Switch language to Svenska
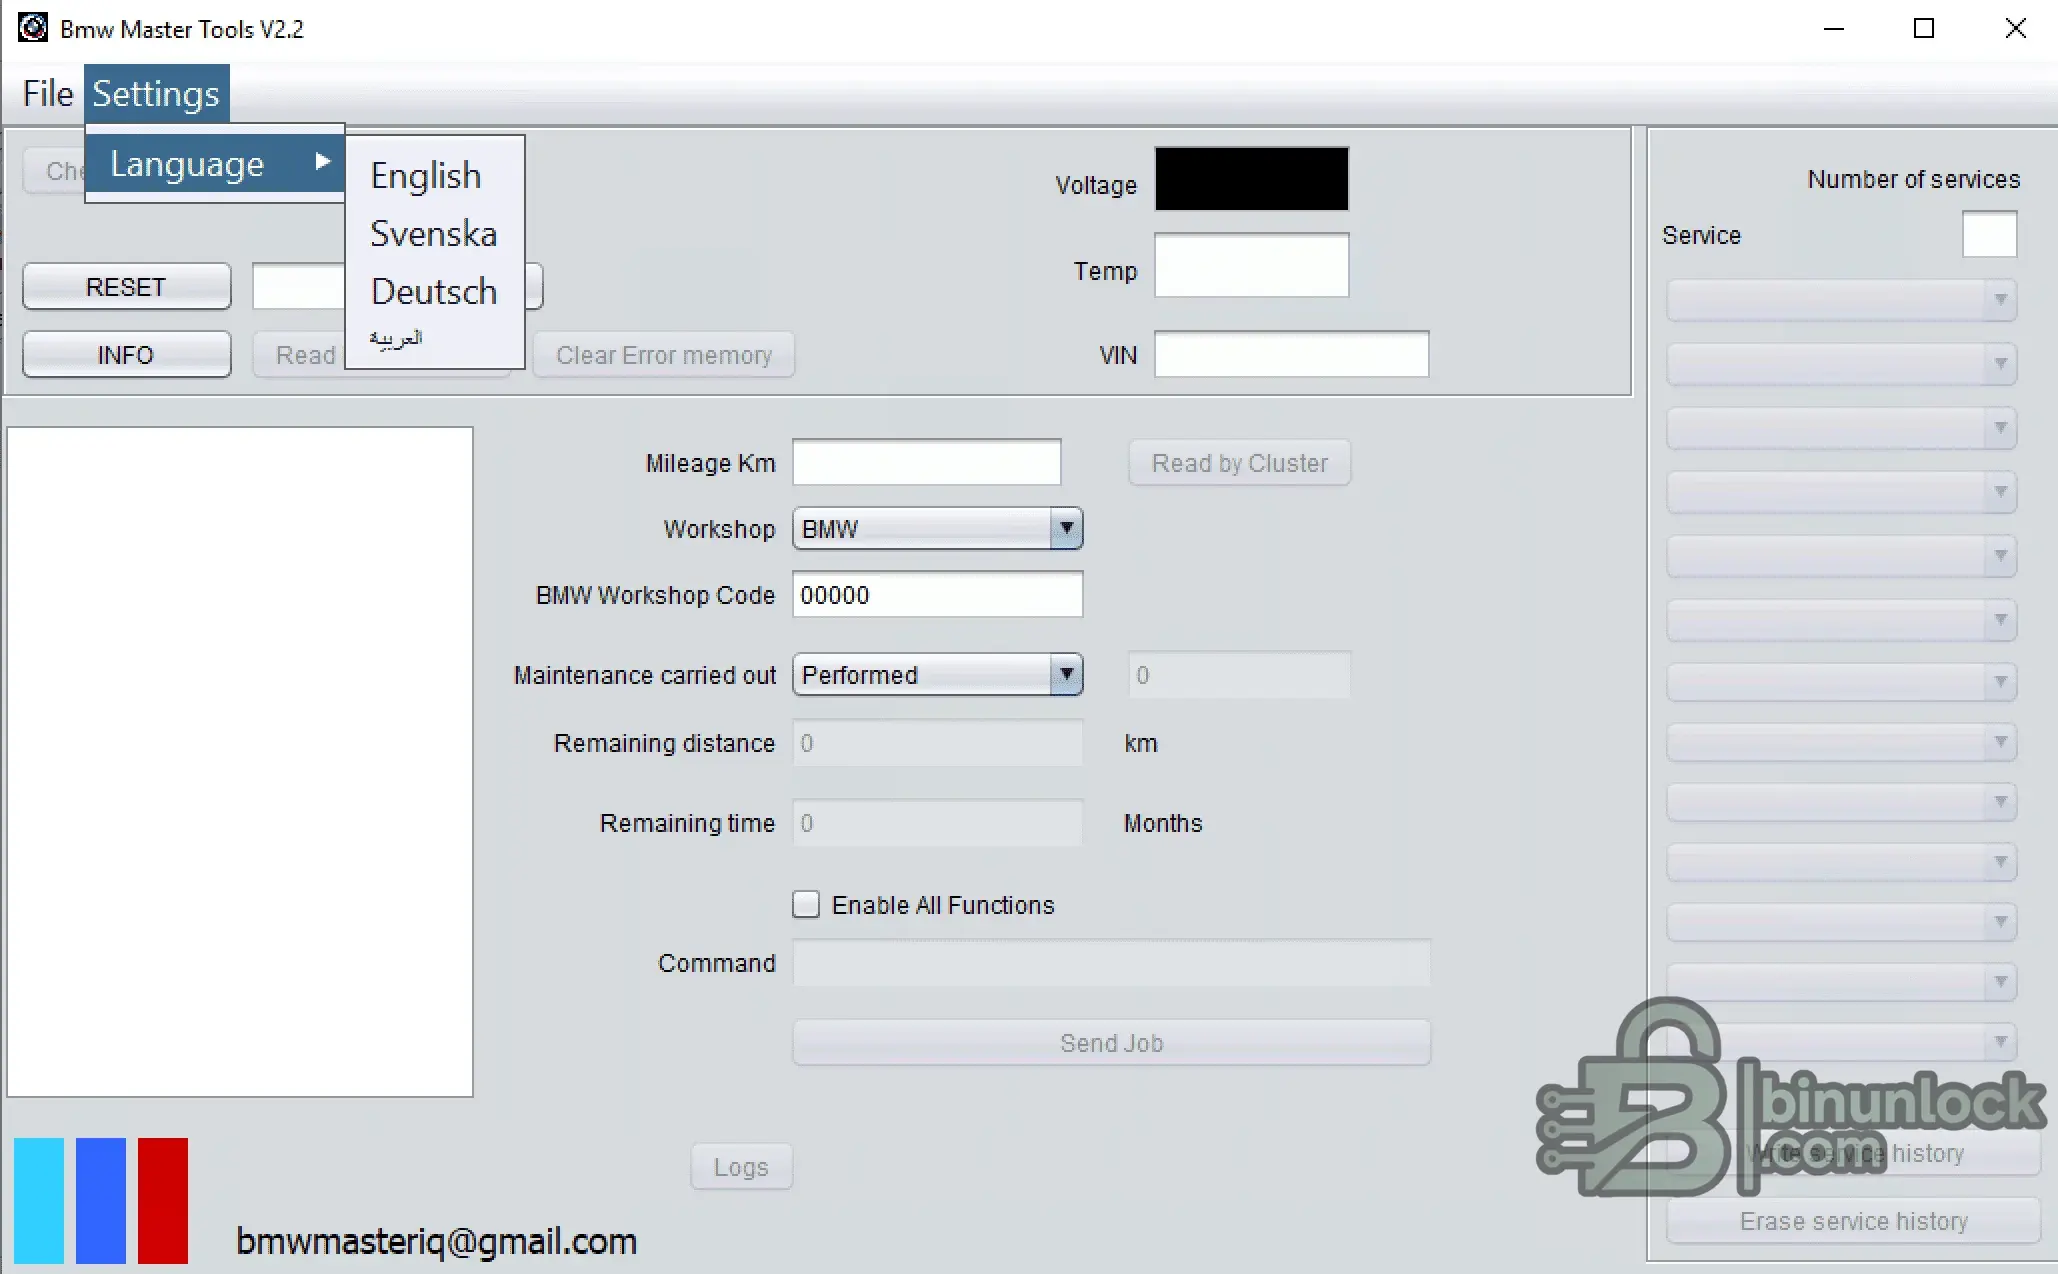 [x=434, y=233]
